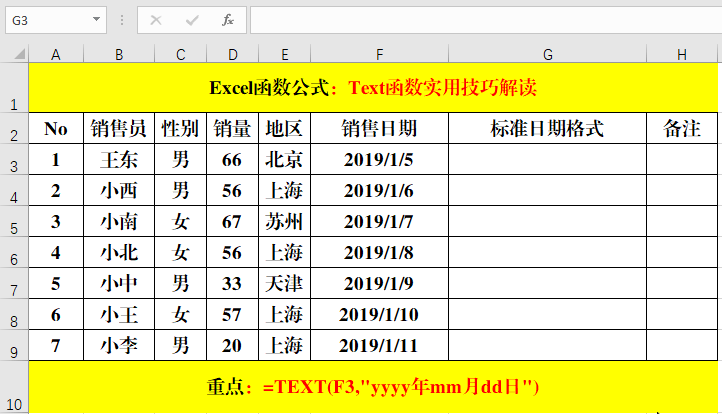Select column B header

[x=119, y=54]
